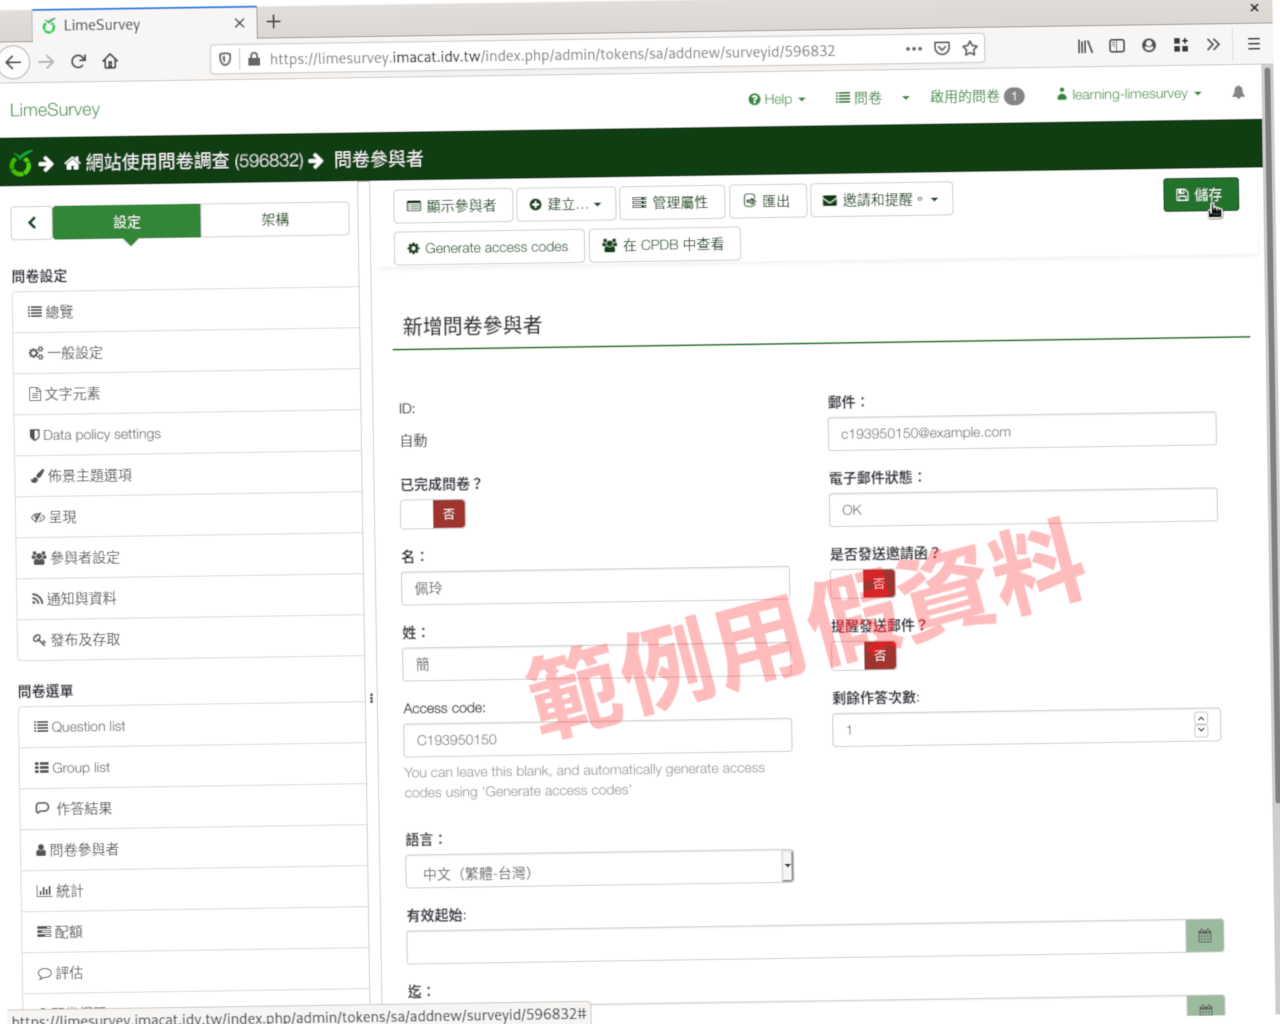Bookmark this page with star icon

[969, 48]
